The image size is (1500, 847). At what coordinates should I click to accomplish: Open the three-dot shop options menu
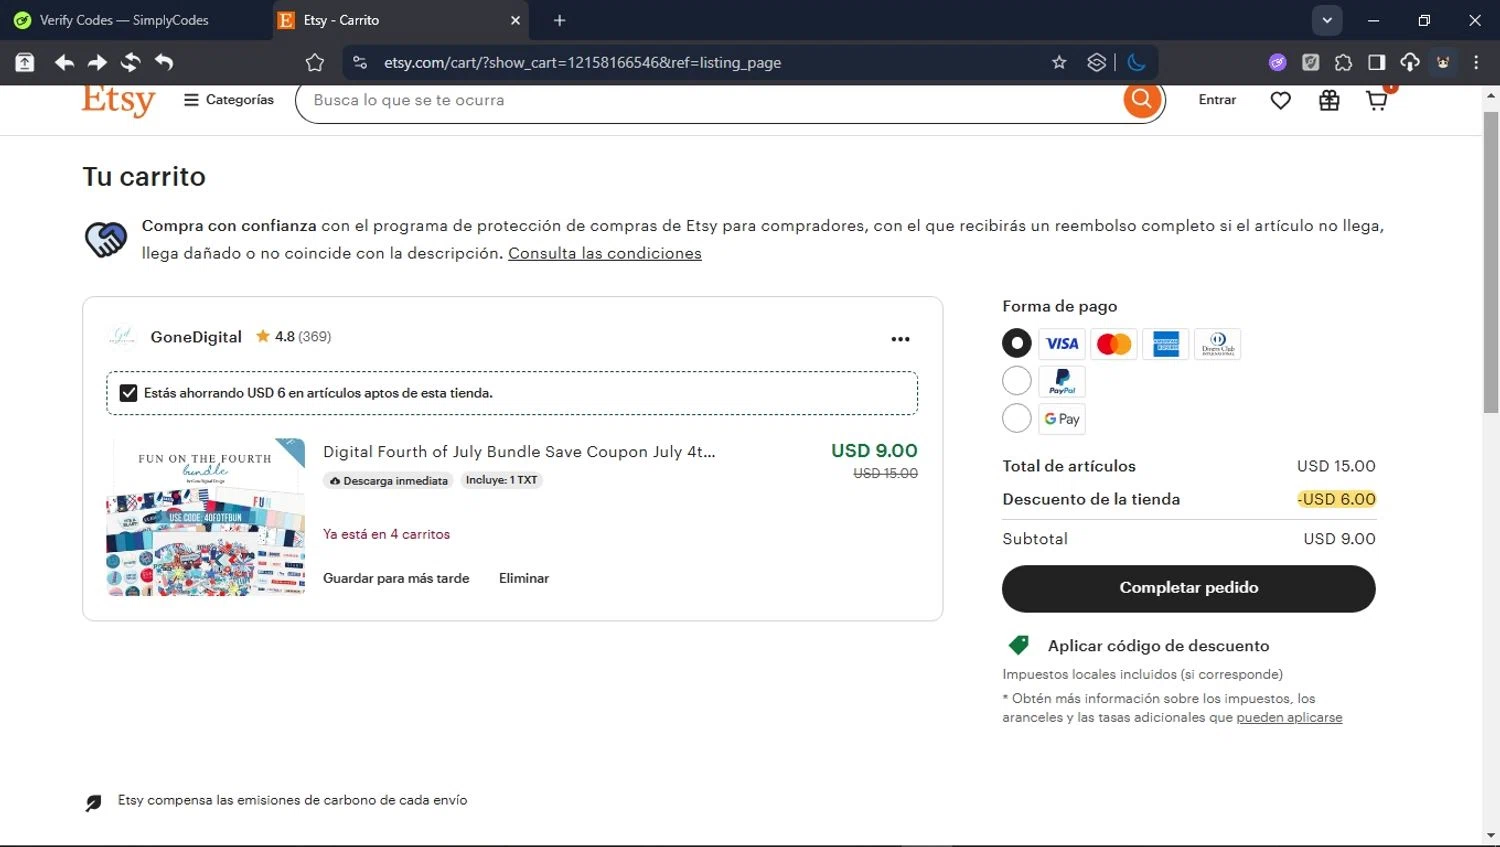pyautogui.click(x=900, y=339)
